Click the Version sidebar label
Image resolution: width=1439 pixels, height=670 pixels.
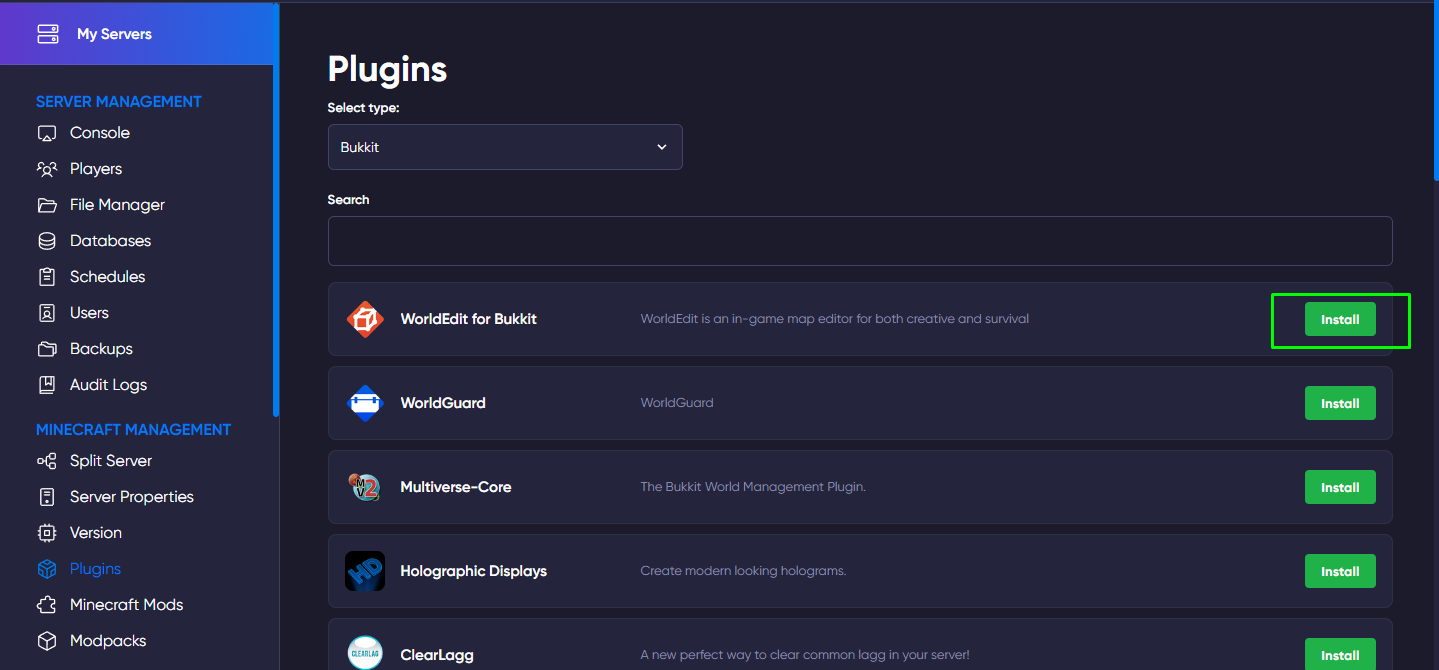pos(96,533)
